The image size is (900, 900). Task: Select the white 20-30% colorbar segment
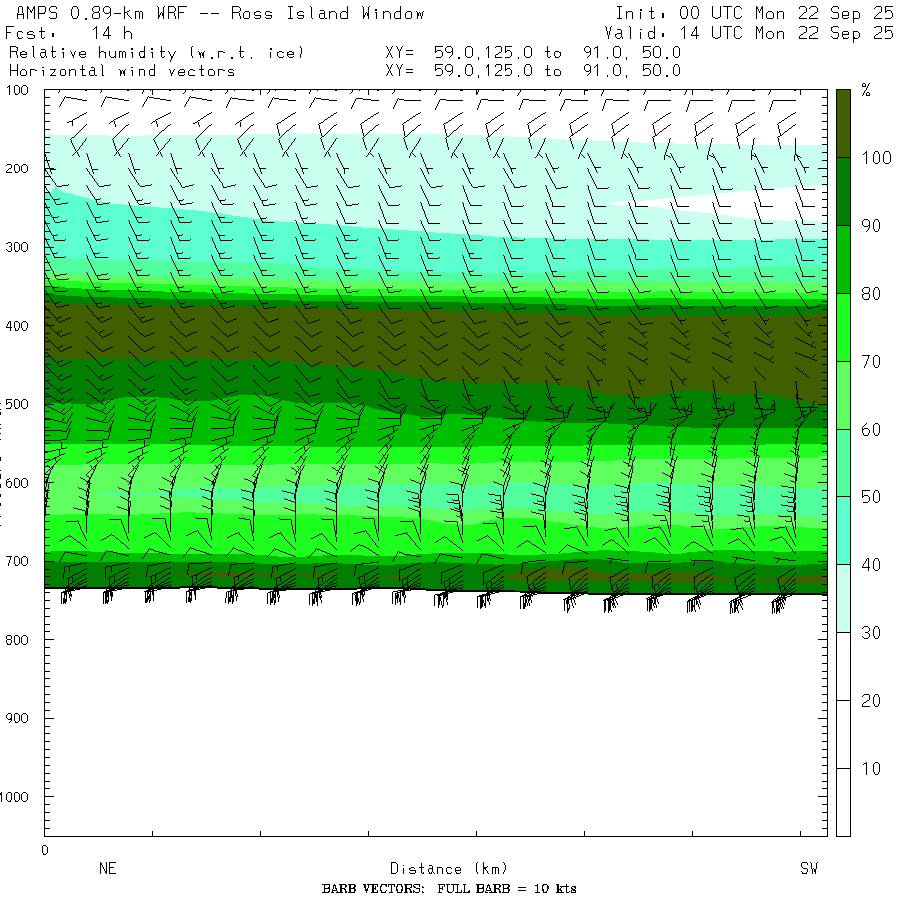(843, 666)
